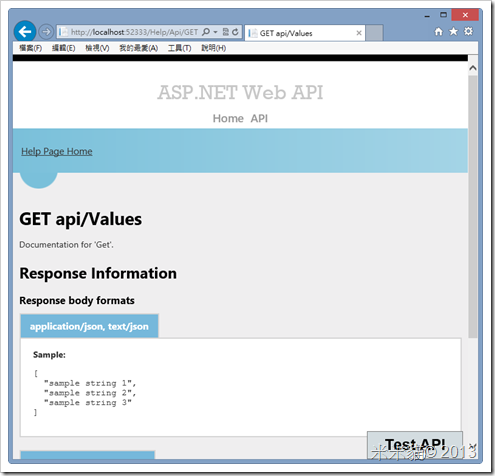Viewport: 495px width, 476px height.
Task: Close the GET api/Values tab
Action: click(359, 33)
